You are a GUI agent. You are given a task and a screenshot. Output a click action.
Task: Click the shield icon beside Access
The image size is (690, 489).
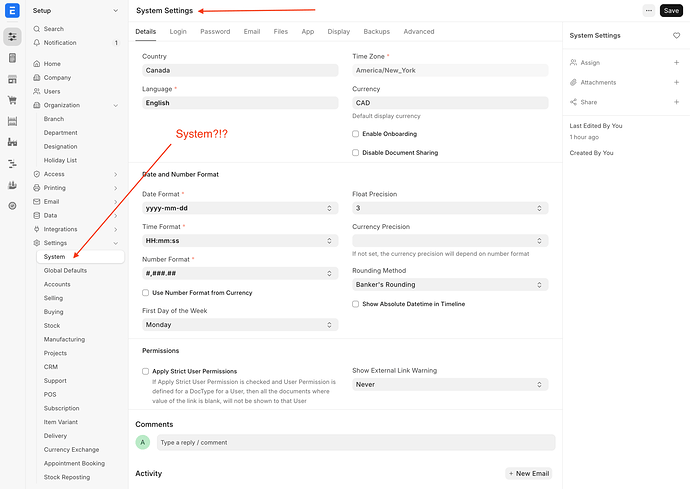click(x=37, y=174)
